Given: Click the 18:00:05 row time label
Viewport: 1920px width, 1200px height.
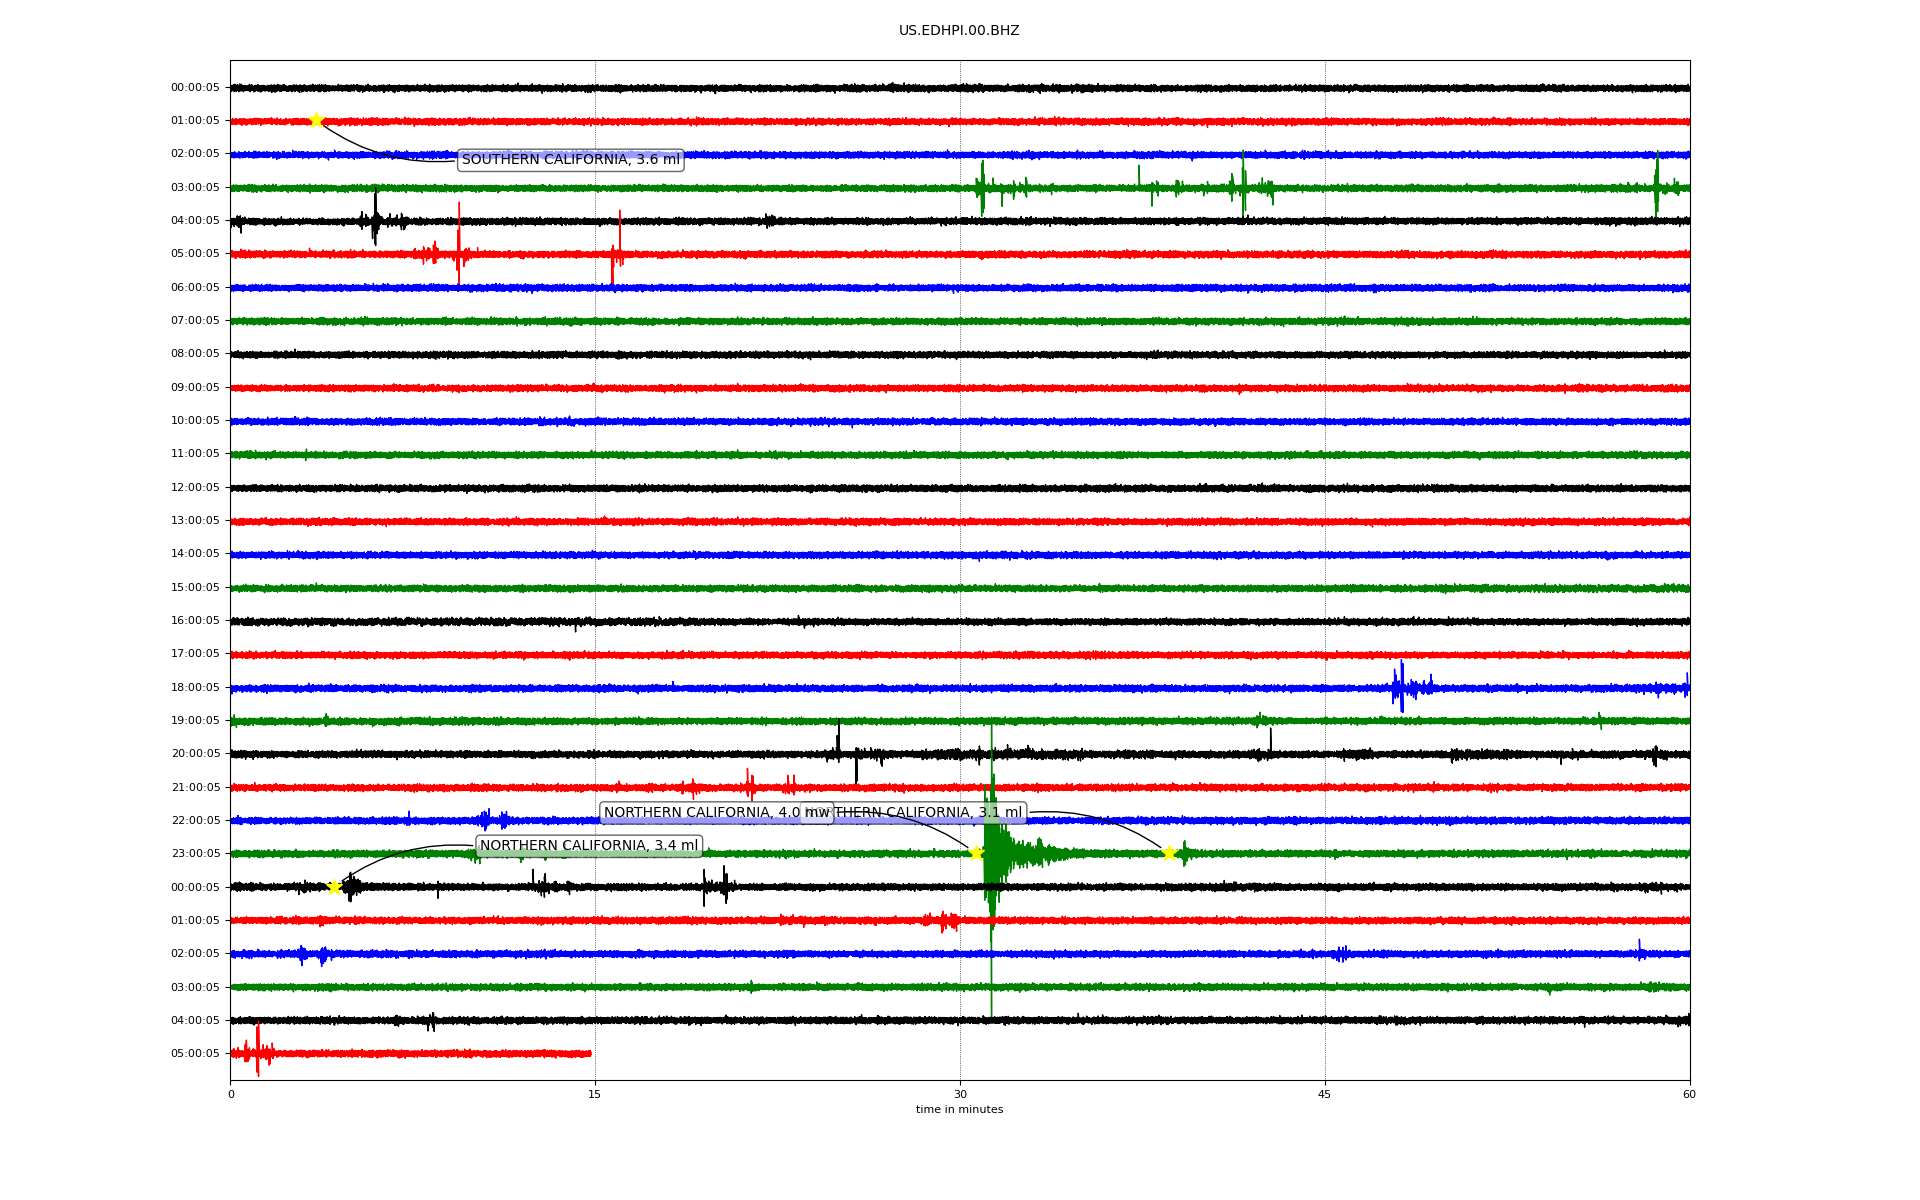Looking at the screenshot, I should pyautogui.click(x=195, y=688).
